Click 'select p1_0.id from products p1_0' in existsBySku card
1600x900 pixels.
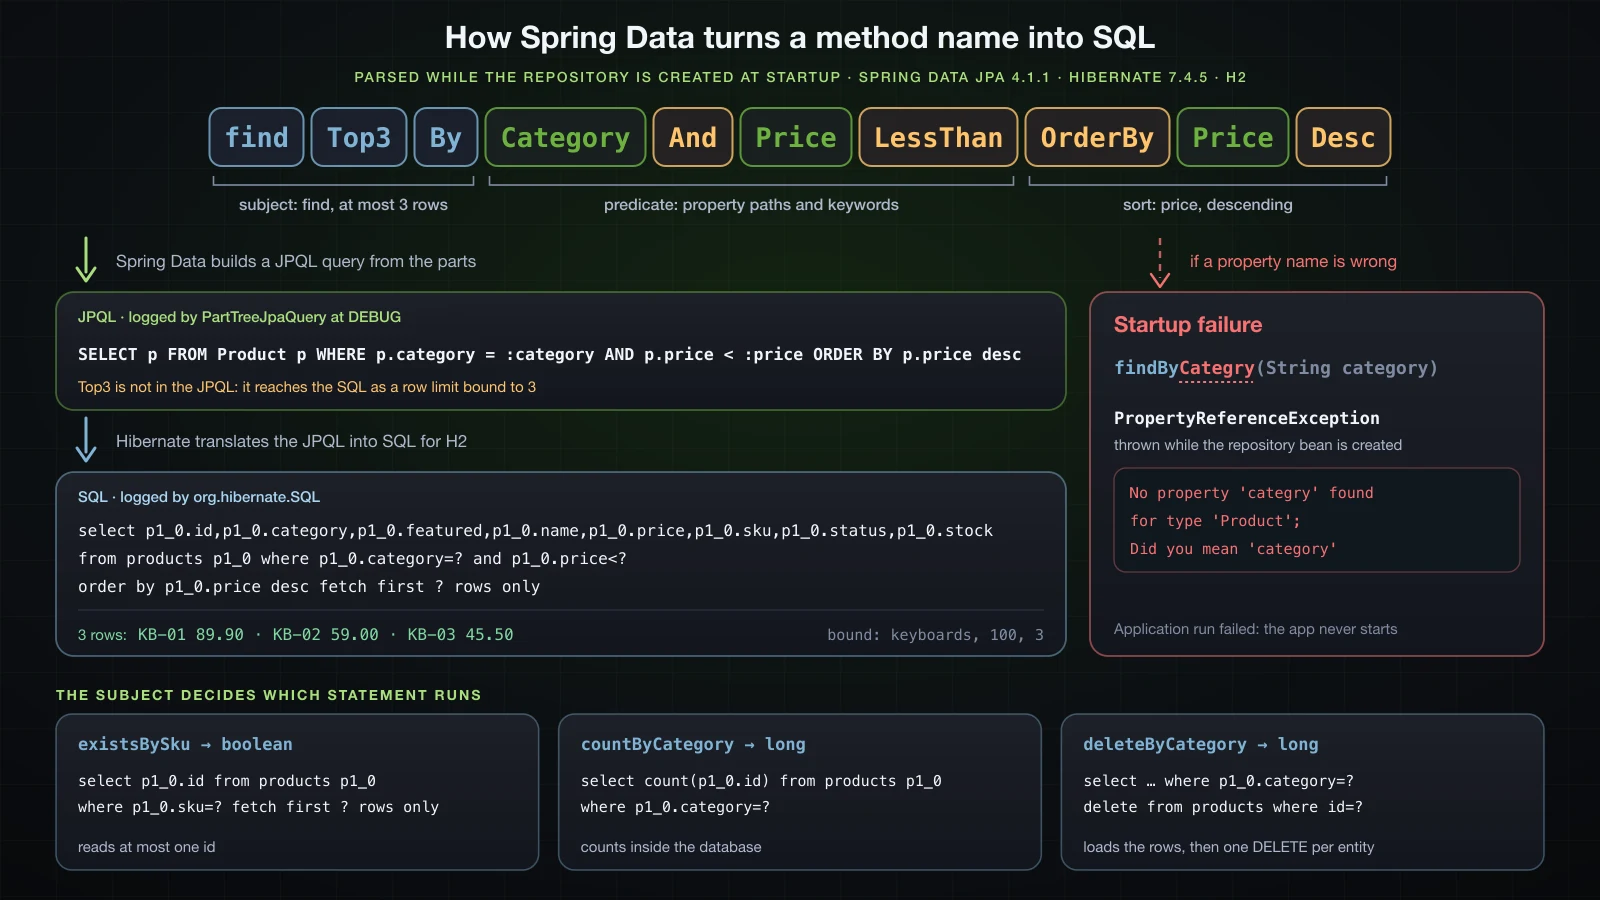227,781
